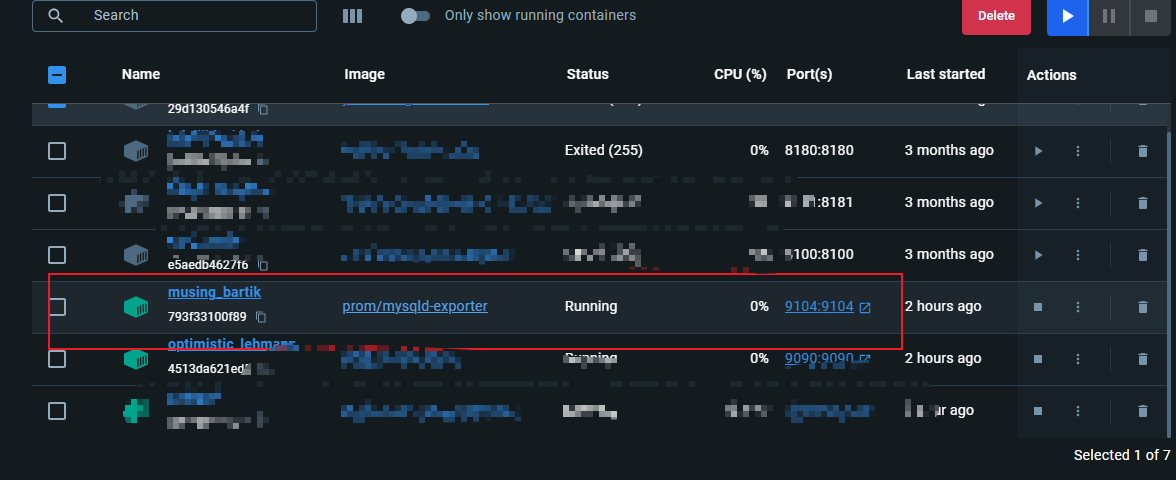The width and height of the screenshot is (1176, 480).
Task: Click the pause button in top toolbar
Action: (1108, 16)
